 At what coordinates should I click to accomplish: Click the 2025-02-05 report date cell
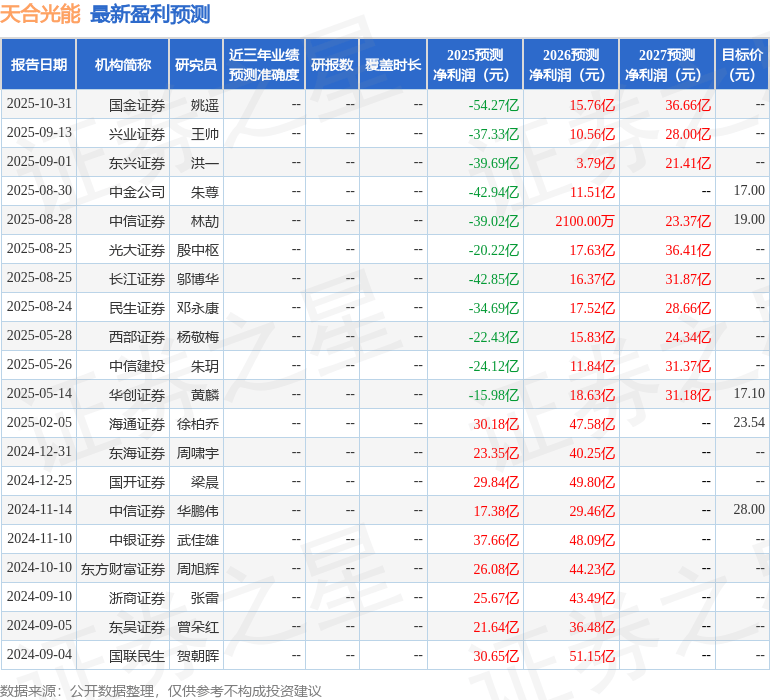[x=39, y=423]
